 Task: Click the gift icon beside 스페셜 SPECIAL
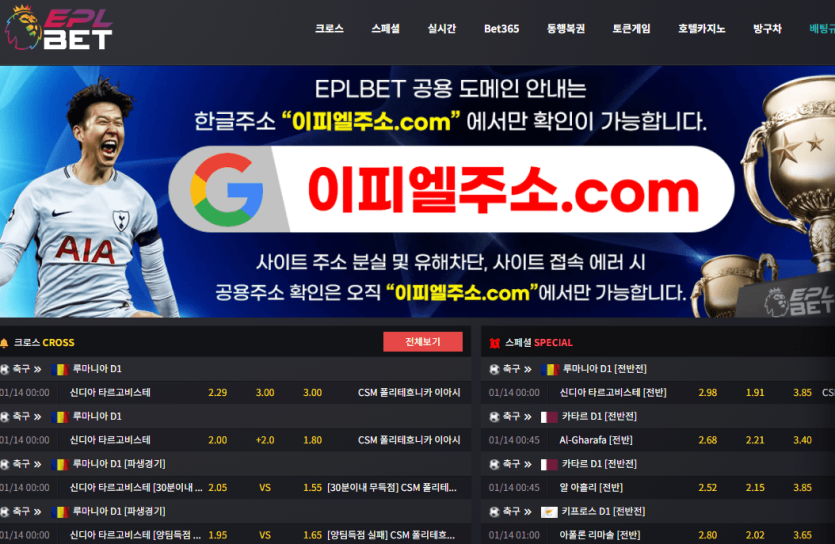click(x=495, y=343)
